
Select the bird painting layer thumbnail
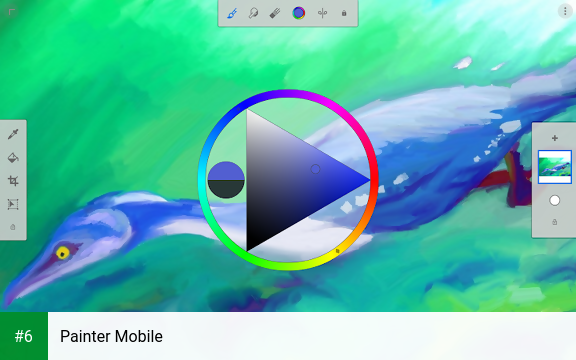tap(555, 167)
